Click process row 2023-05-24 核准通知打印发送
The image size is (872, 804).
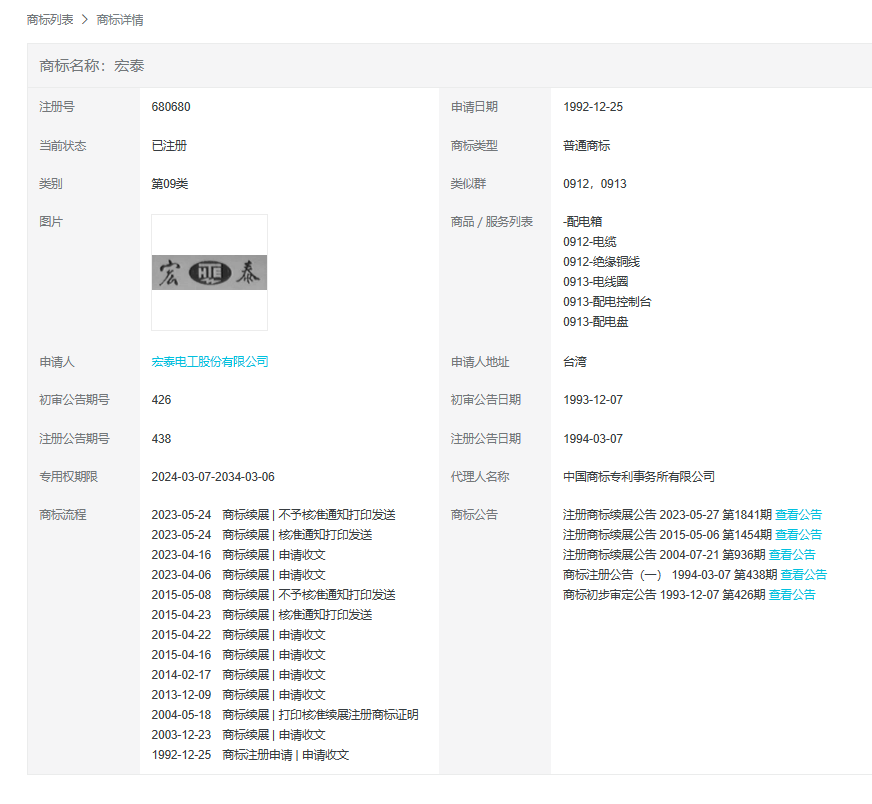coord(261,535)
